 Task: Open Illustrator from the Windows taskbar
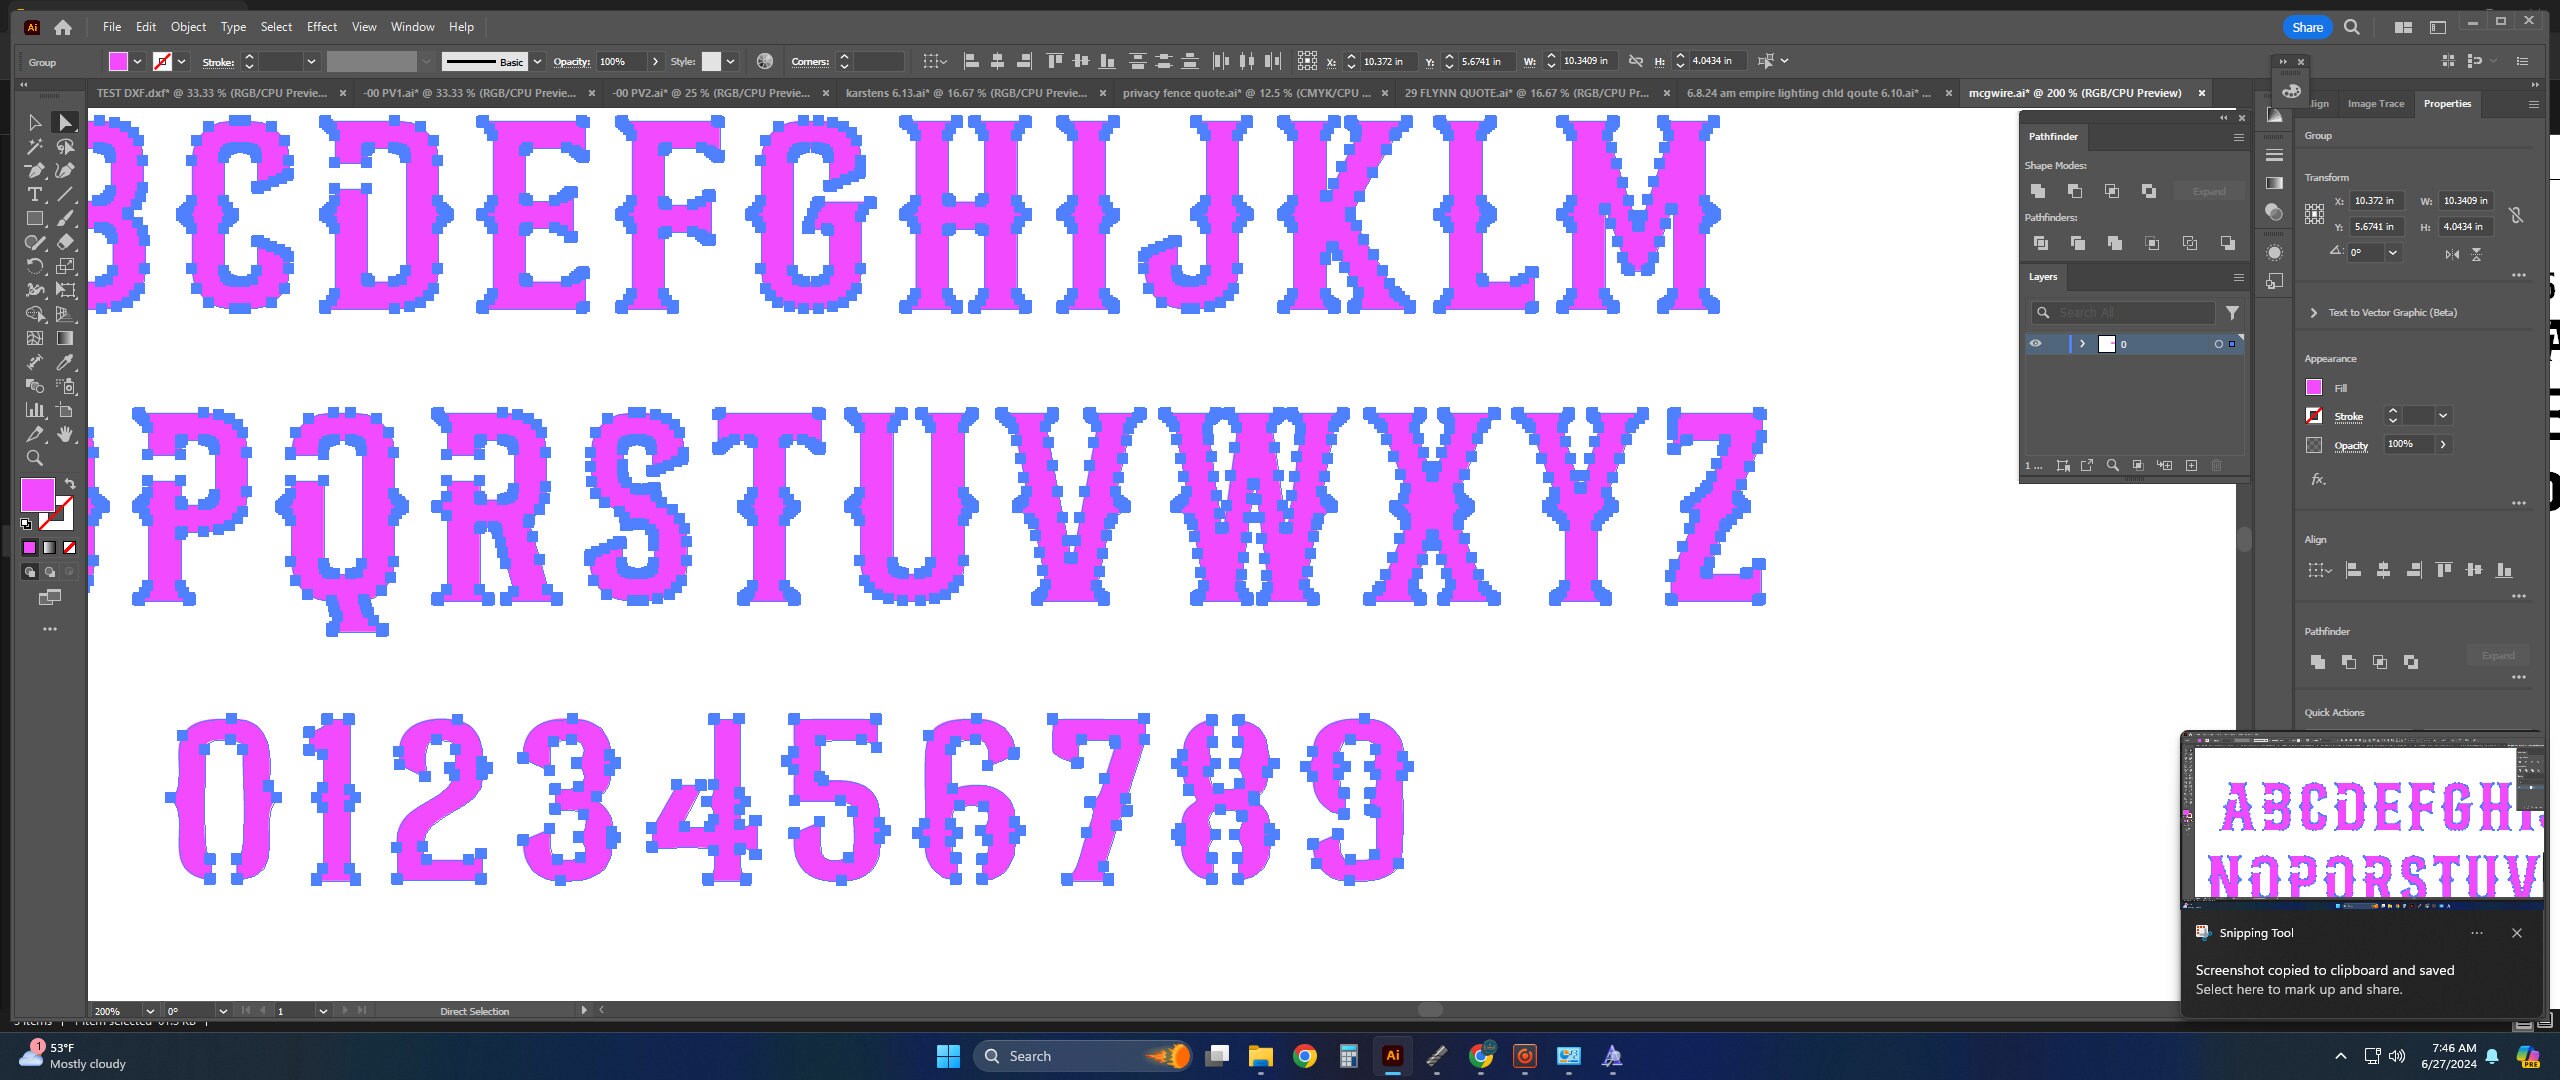1393,1055
